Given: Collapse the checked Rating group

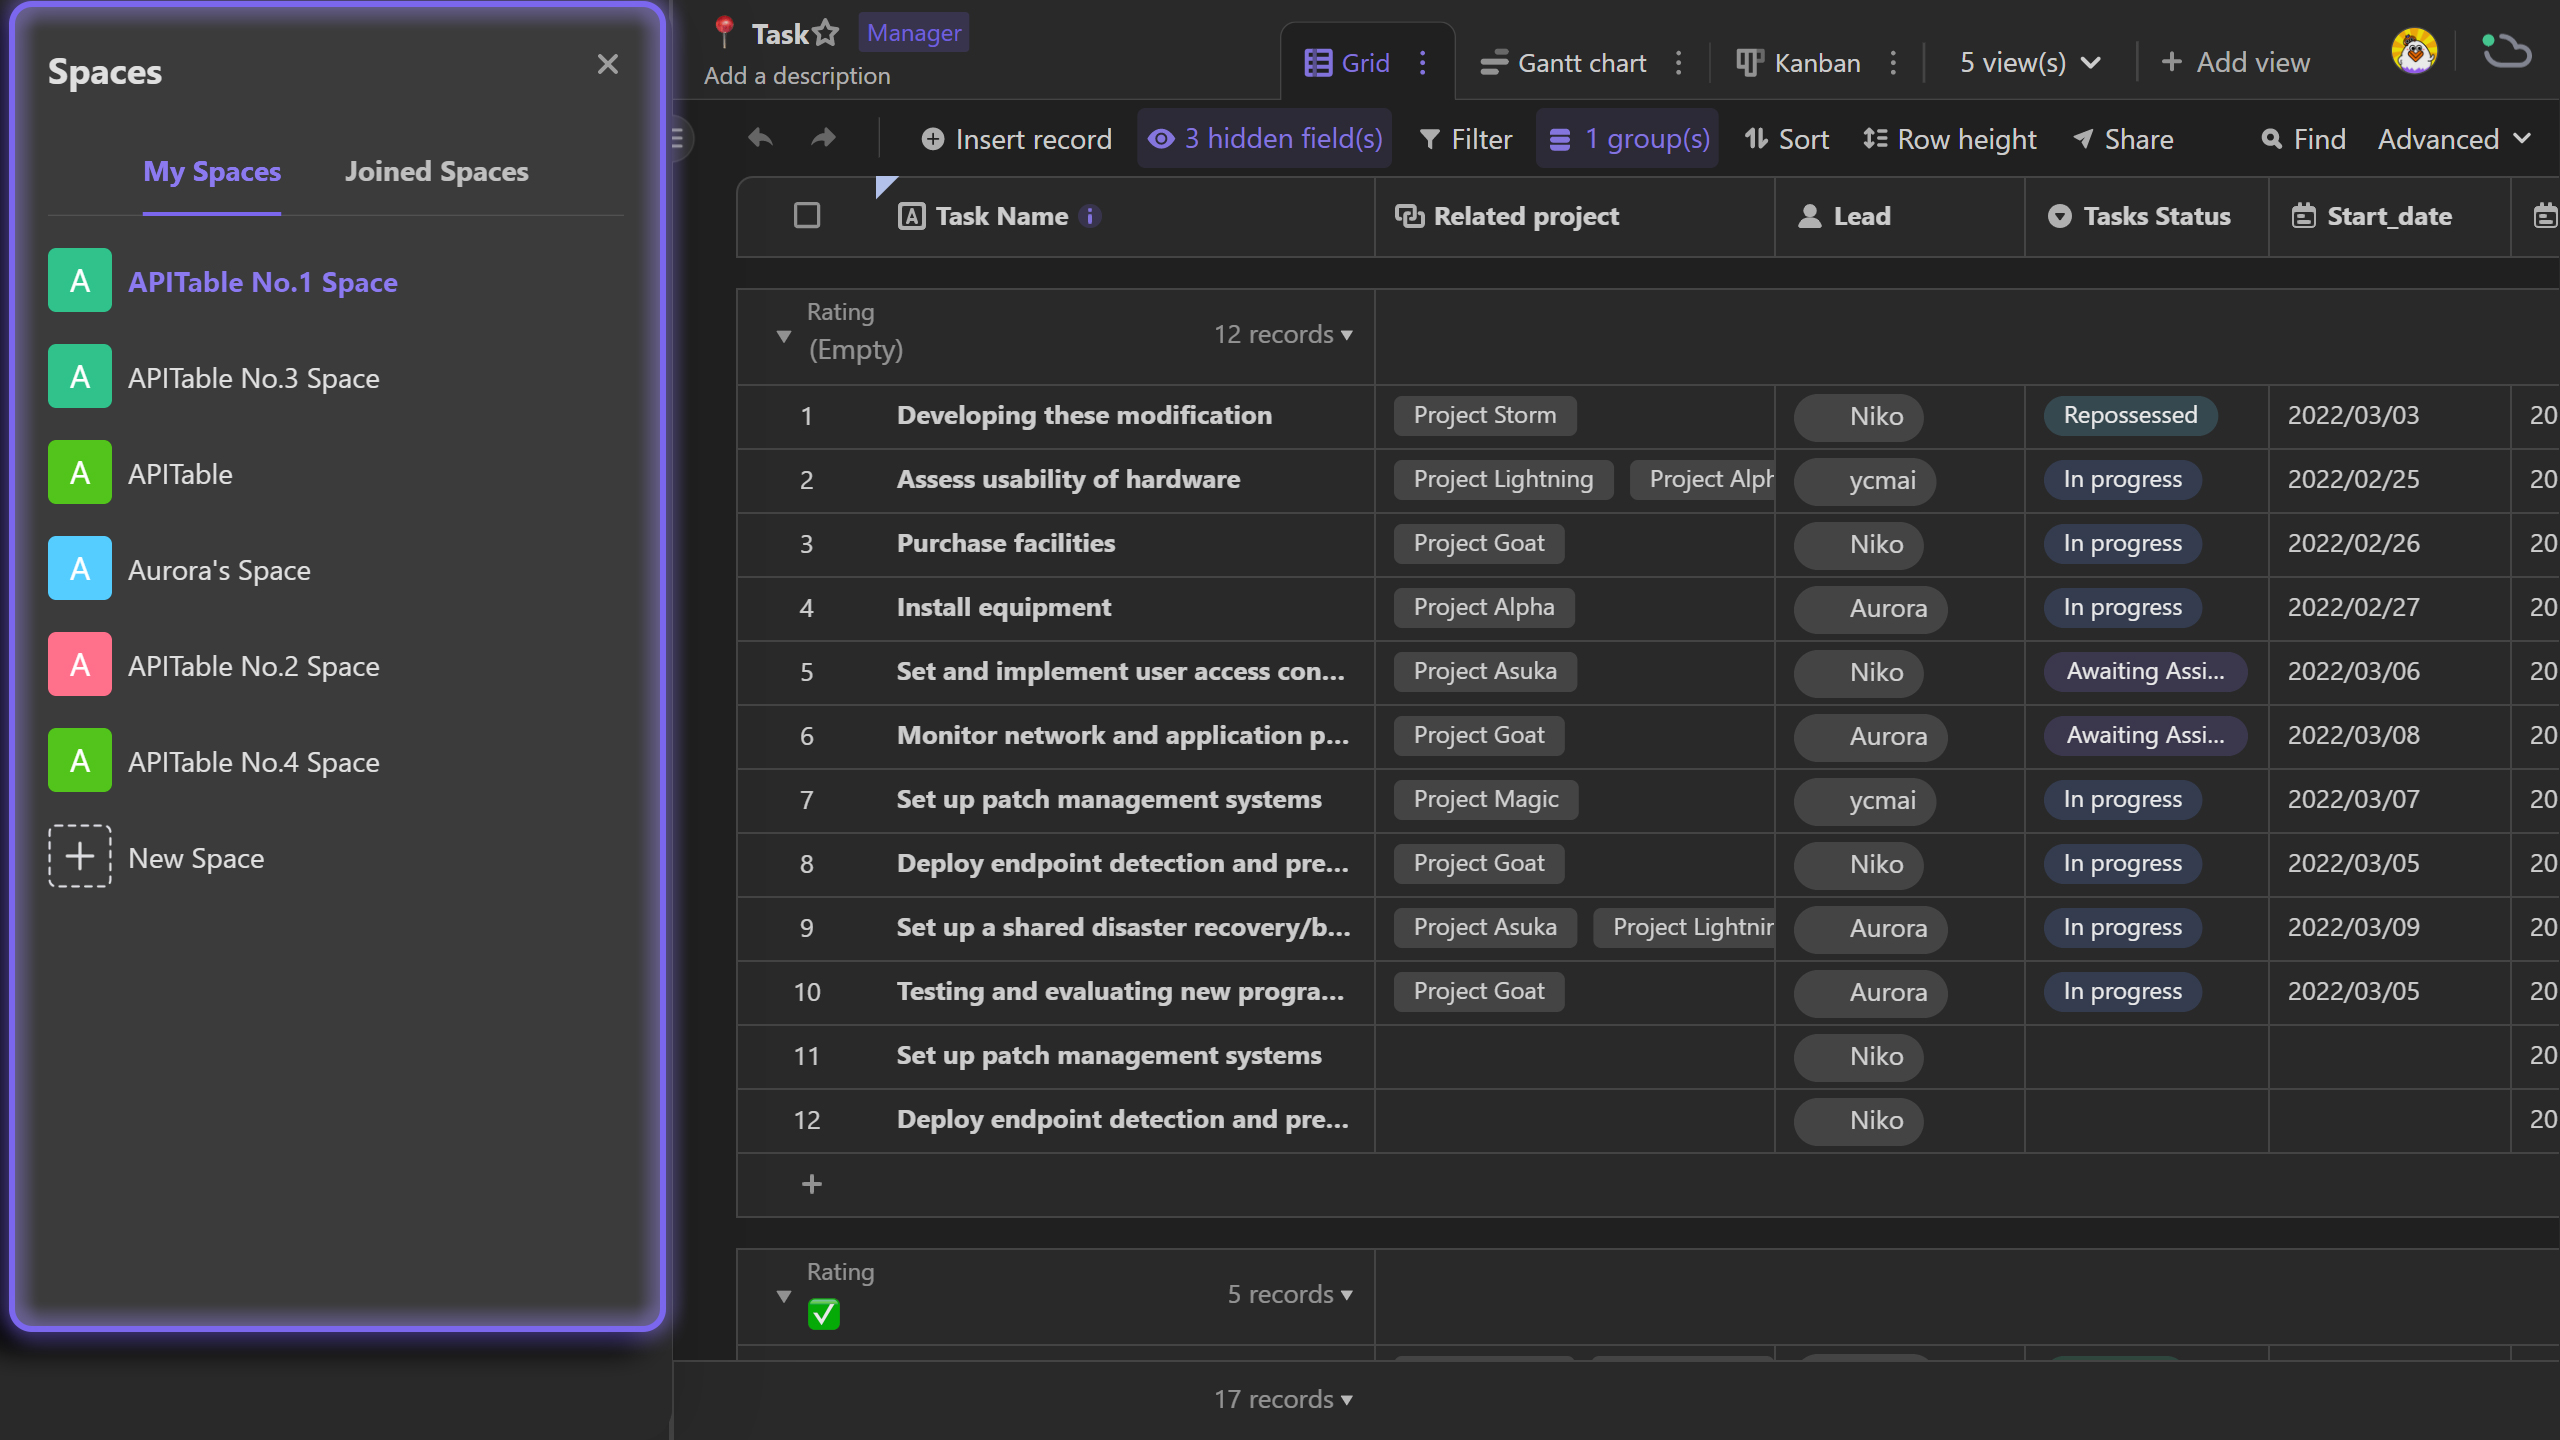Looking at the screenshot, I should 784,1296.
